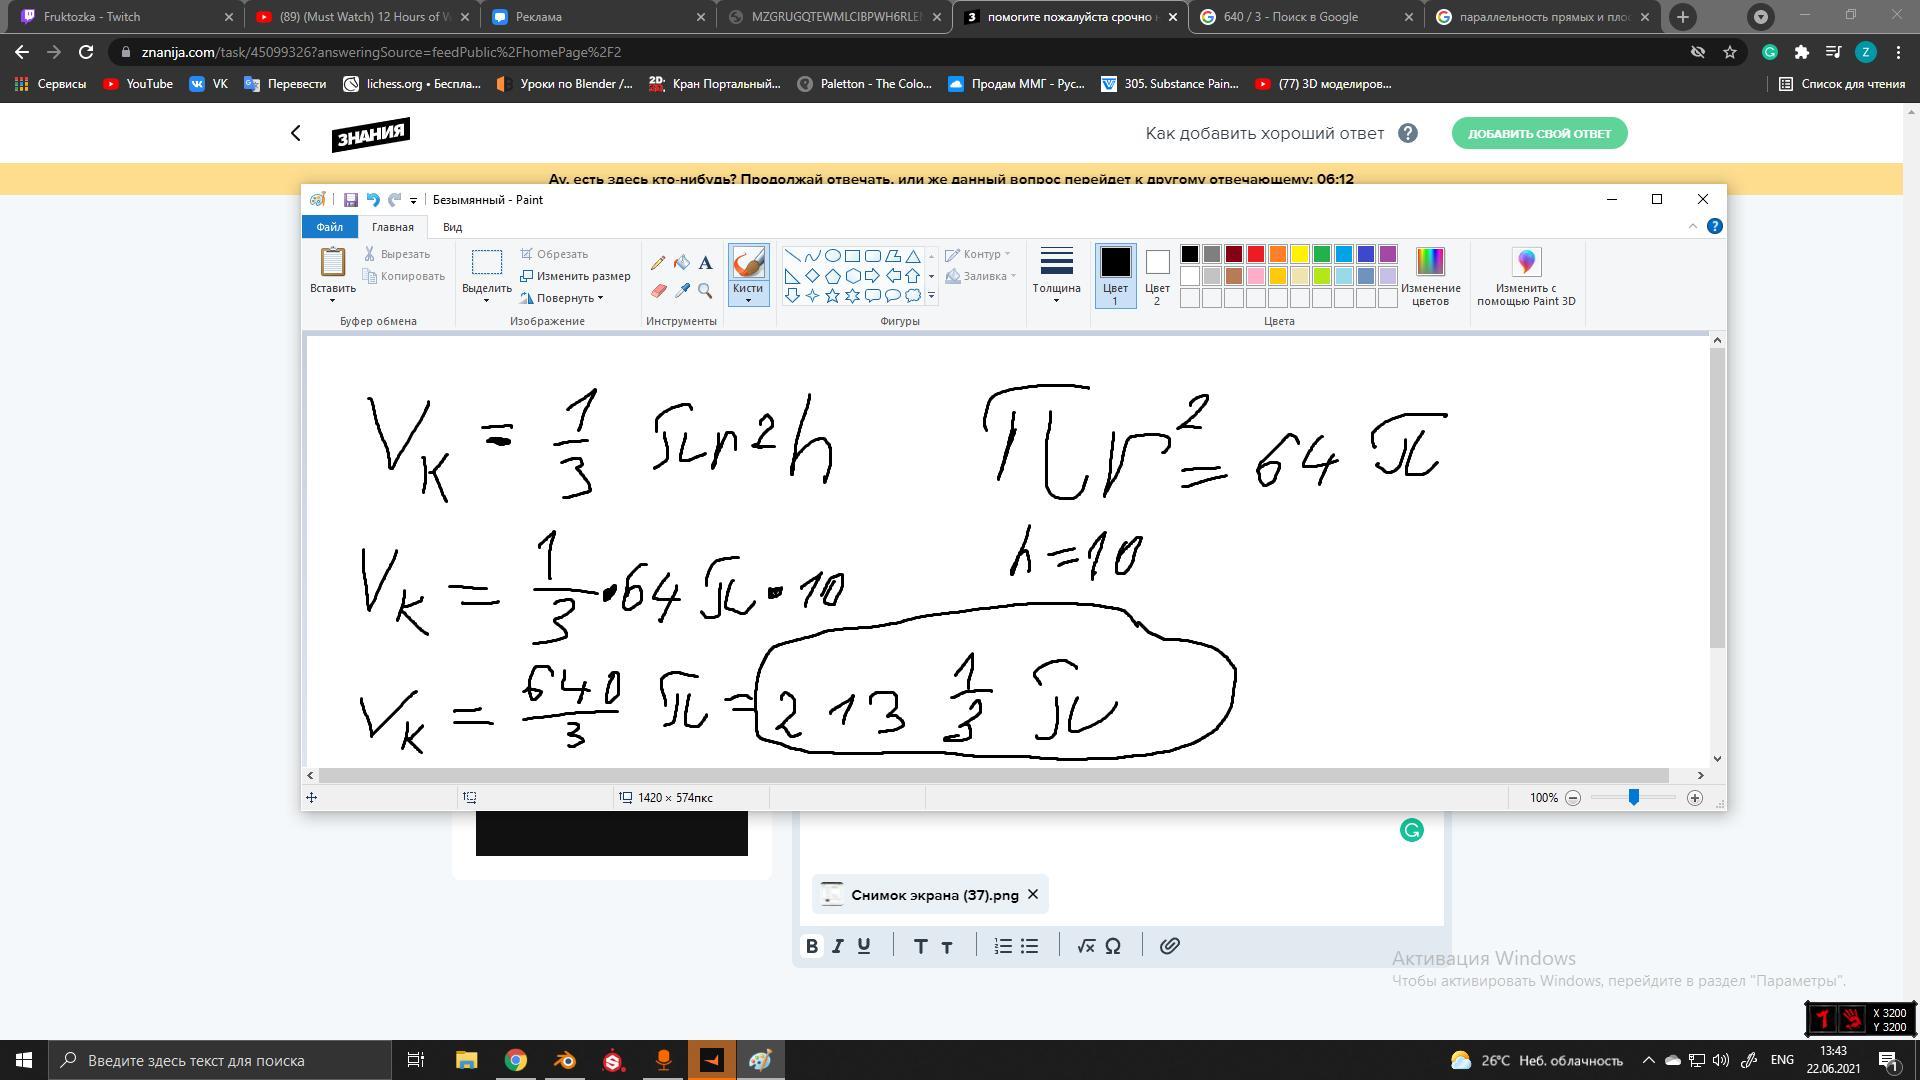Open YouTube bookmark in bookmarks bar

[x=138, y=84]
